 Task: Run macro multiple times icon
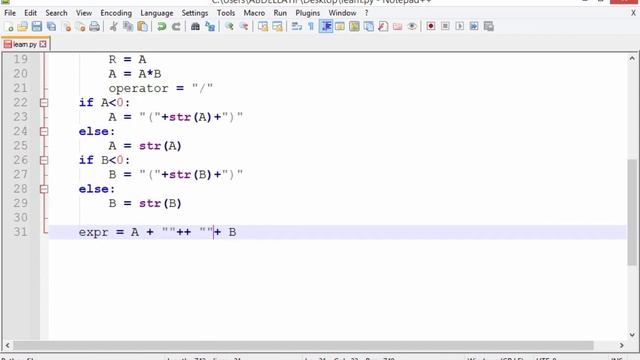click(474, 27)
